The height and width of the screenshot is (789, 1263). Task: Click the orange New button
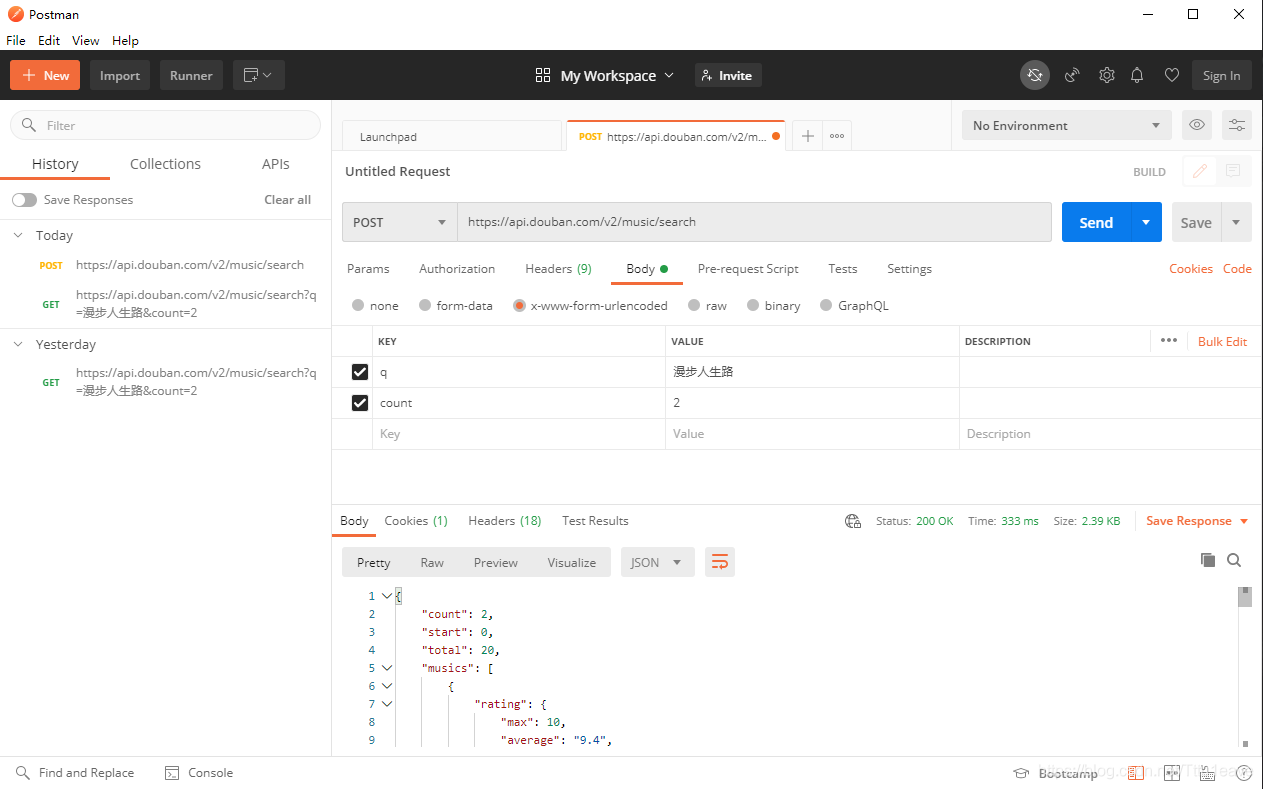pyautogui.click(x=45, y=75)
